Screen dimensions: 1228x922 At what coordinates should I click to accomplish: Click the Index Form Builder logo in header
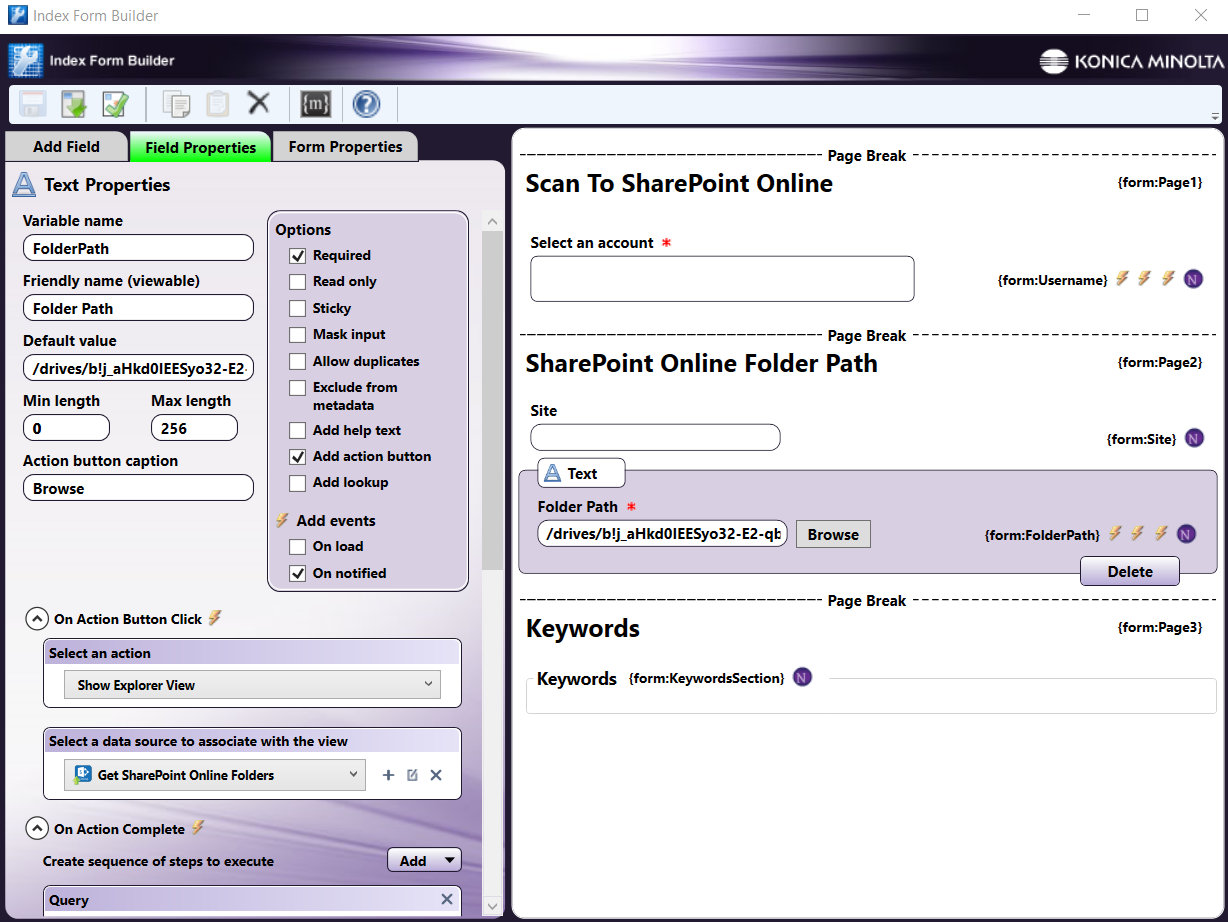pyautogui.click(x=26, y=61)
